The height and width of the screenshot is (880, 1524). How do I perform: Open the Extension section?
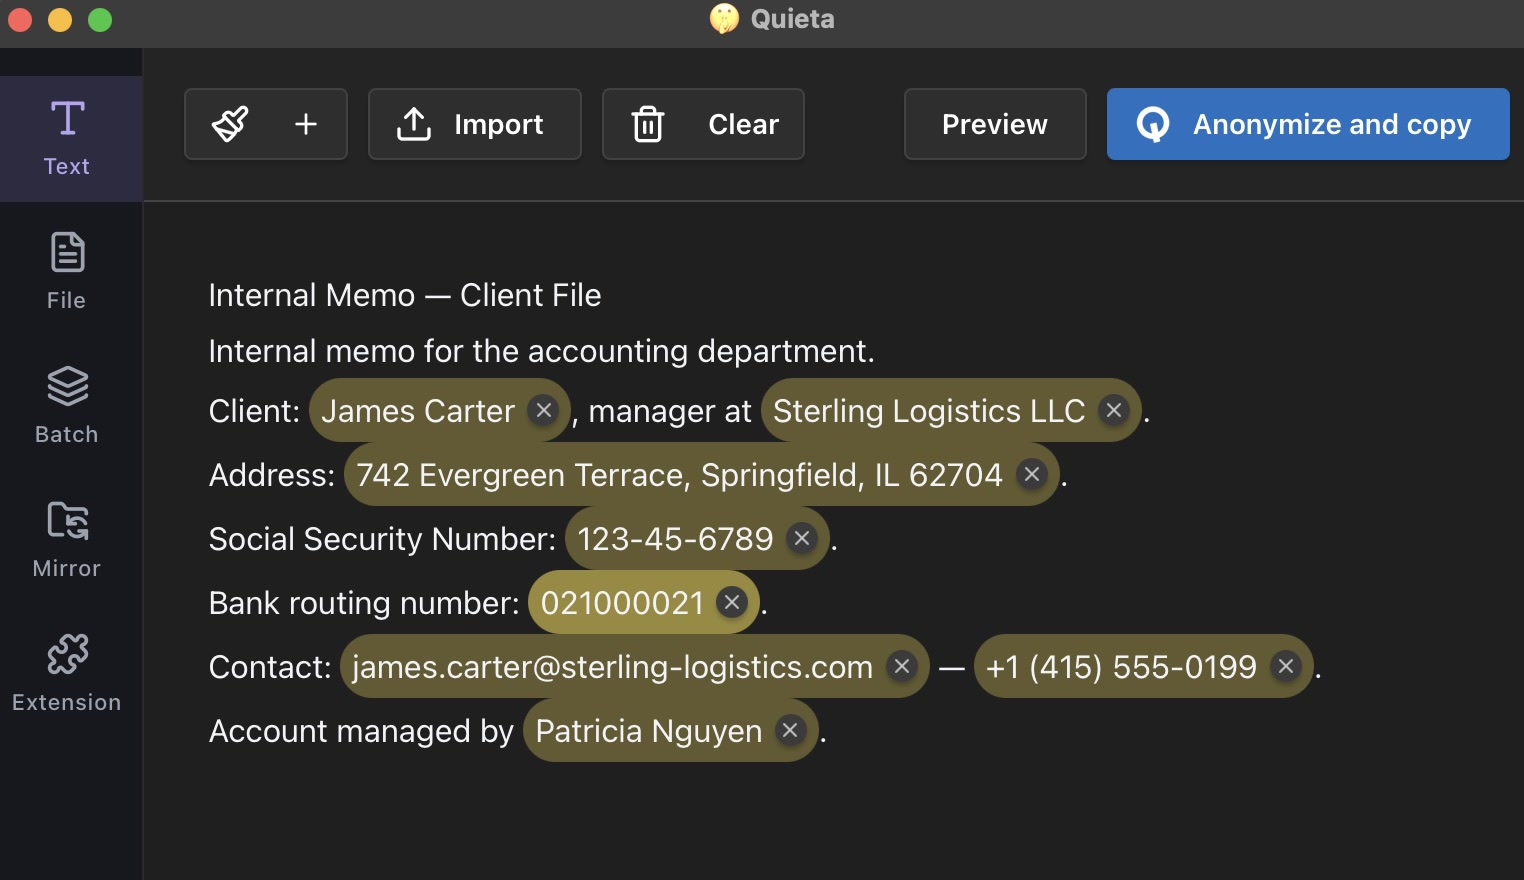pyautogui.click(x=67, y=674)
